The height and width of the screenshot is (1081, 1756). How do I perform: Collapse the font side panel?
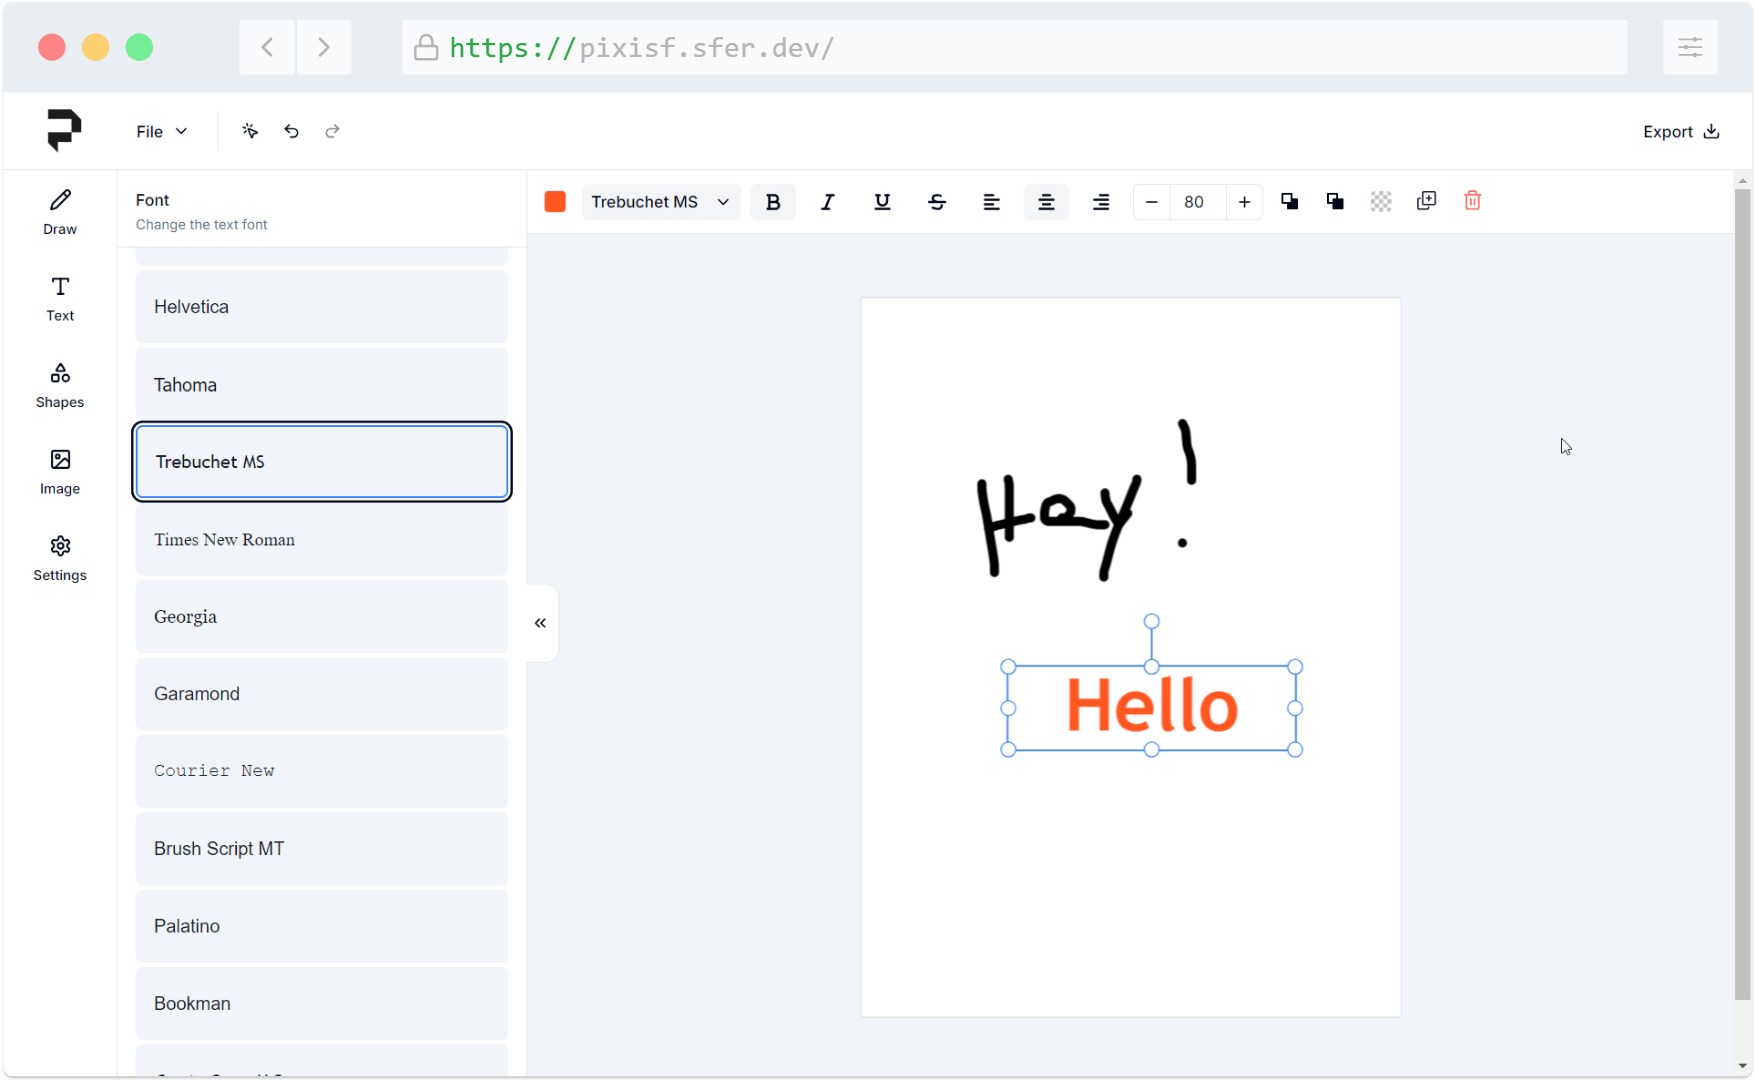(x=541, y=623)
